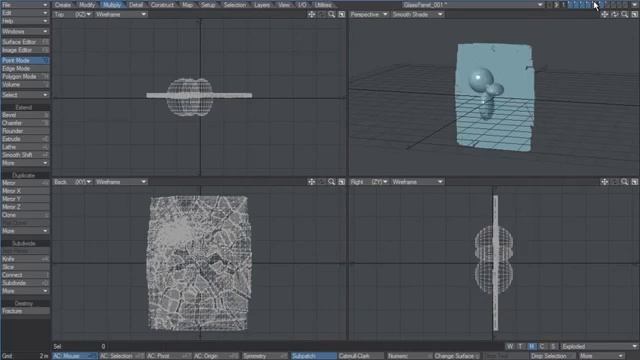Open the Select dropdown in the sidebar

coord(25,95)
